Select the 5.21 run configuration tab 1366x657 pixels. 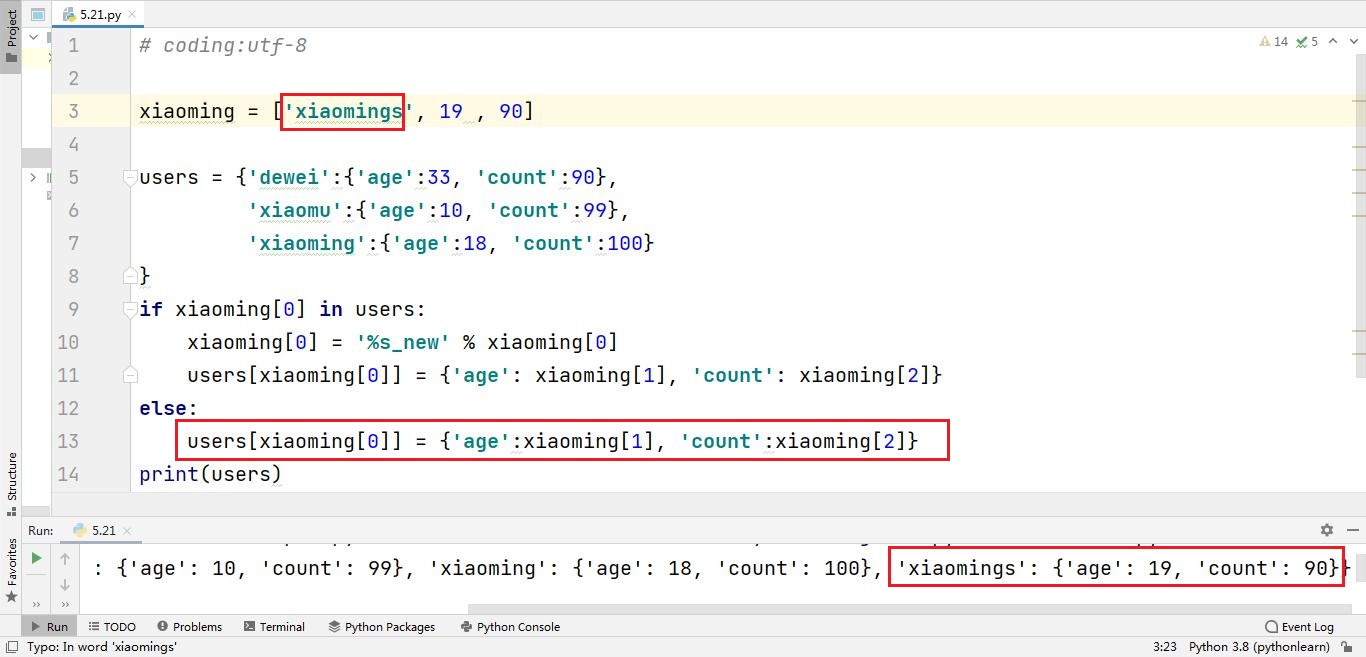click(x=95, y=531)
